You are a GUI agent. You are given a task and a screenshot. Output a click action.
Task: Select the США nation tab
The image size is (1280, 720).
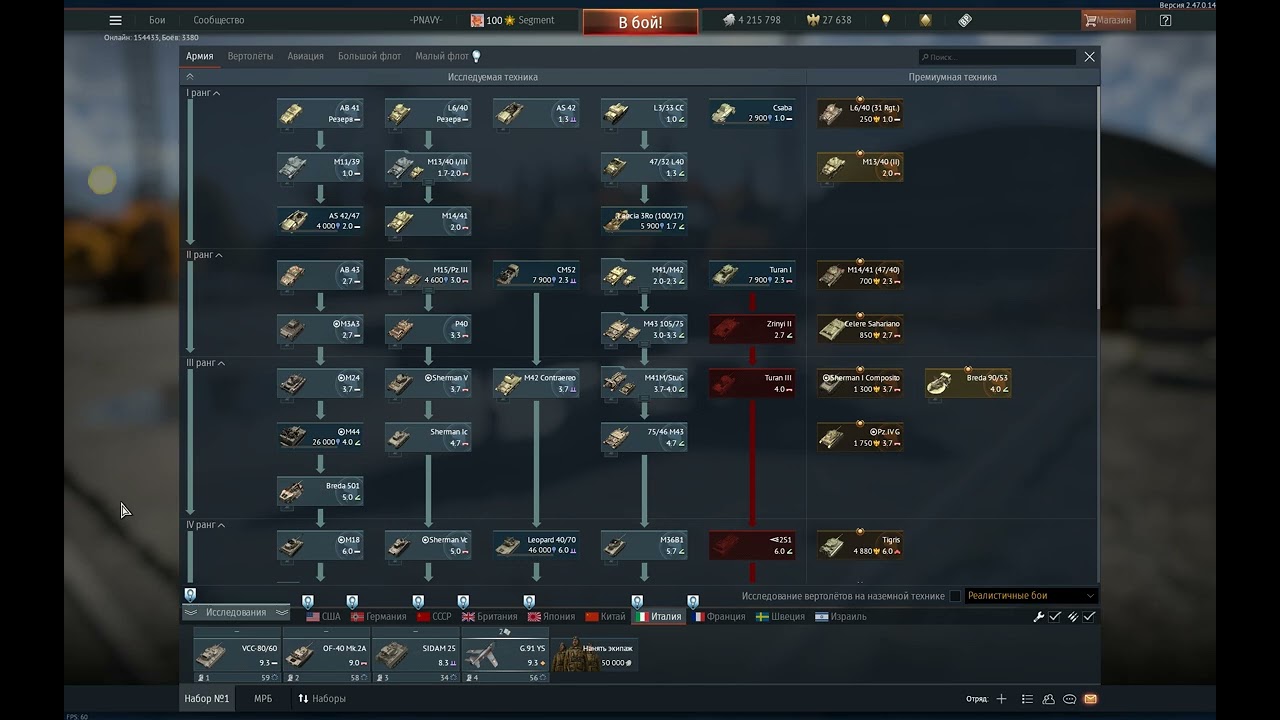pyautogui.click(x=323, y=617)
